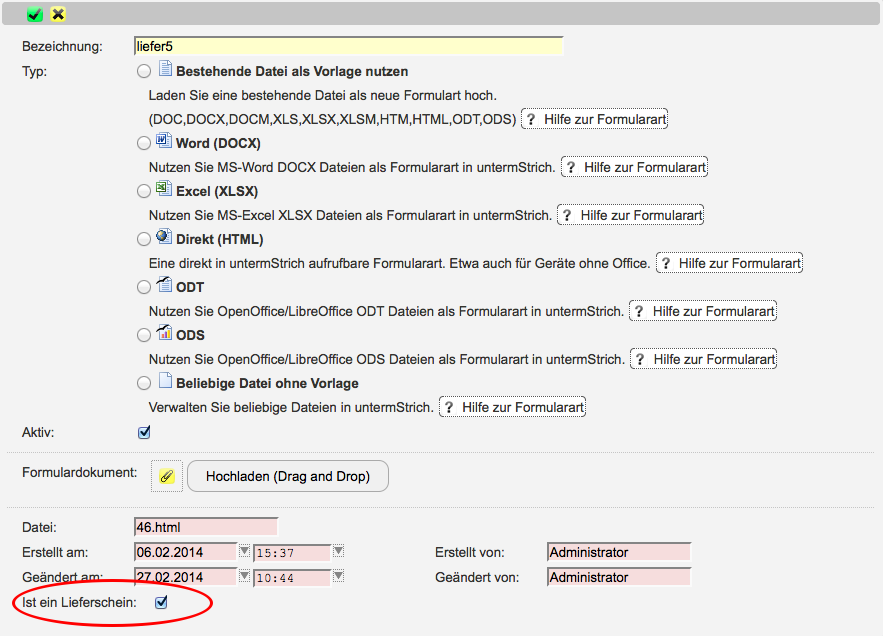Open the 'Geändert am' date picker arrow
This screenshot has width=883, height=636.
click(244, 576)
